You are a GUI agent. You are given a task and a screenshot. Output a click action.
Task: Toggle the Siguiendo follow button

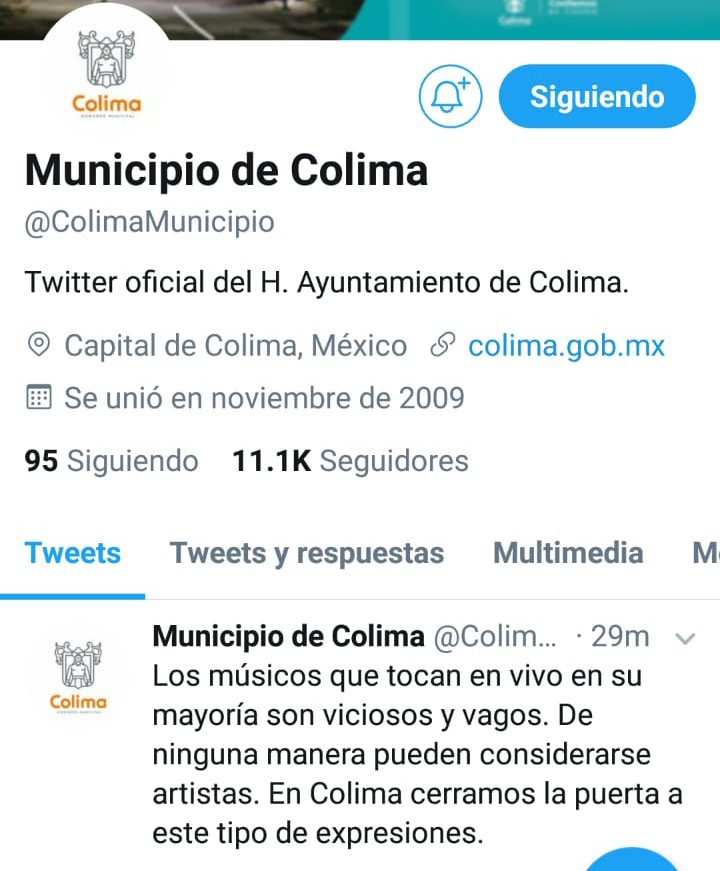(597, 96)
